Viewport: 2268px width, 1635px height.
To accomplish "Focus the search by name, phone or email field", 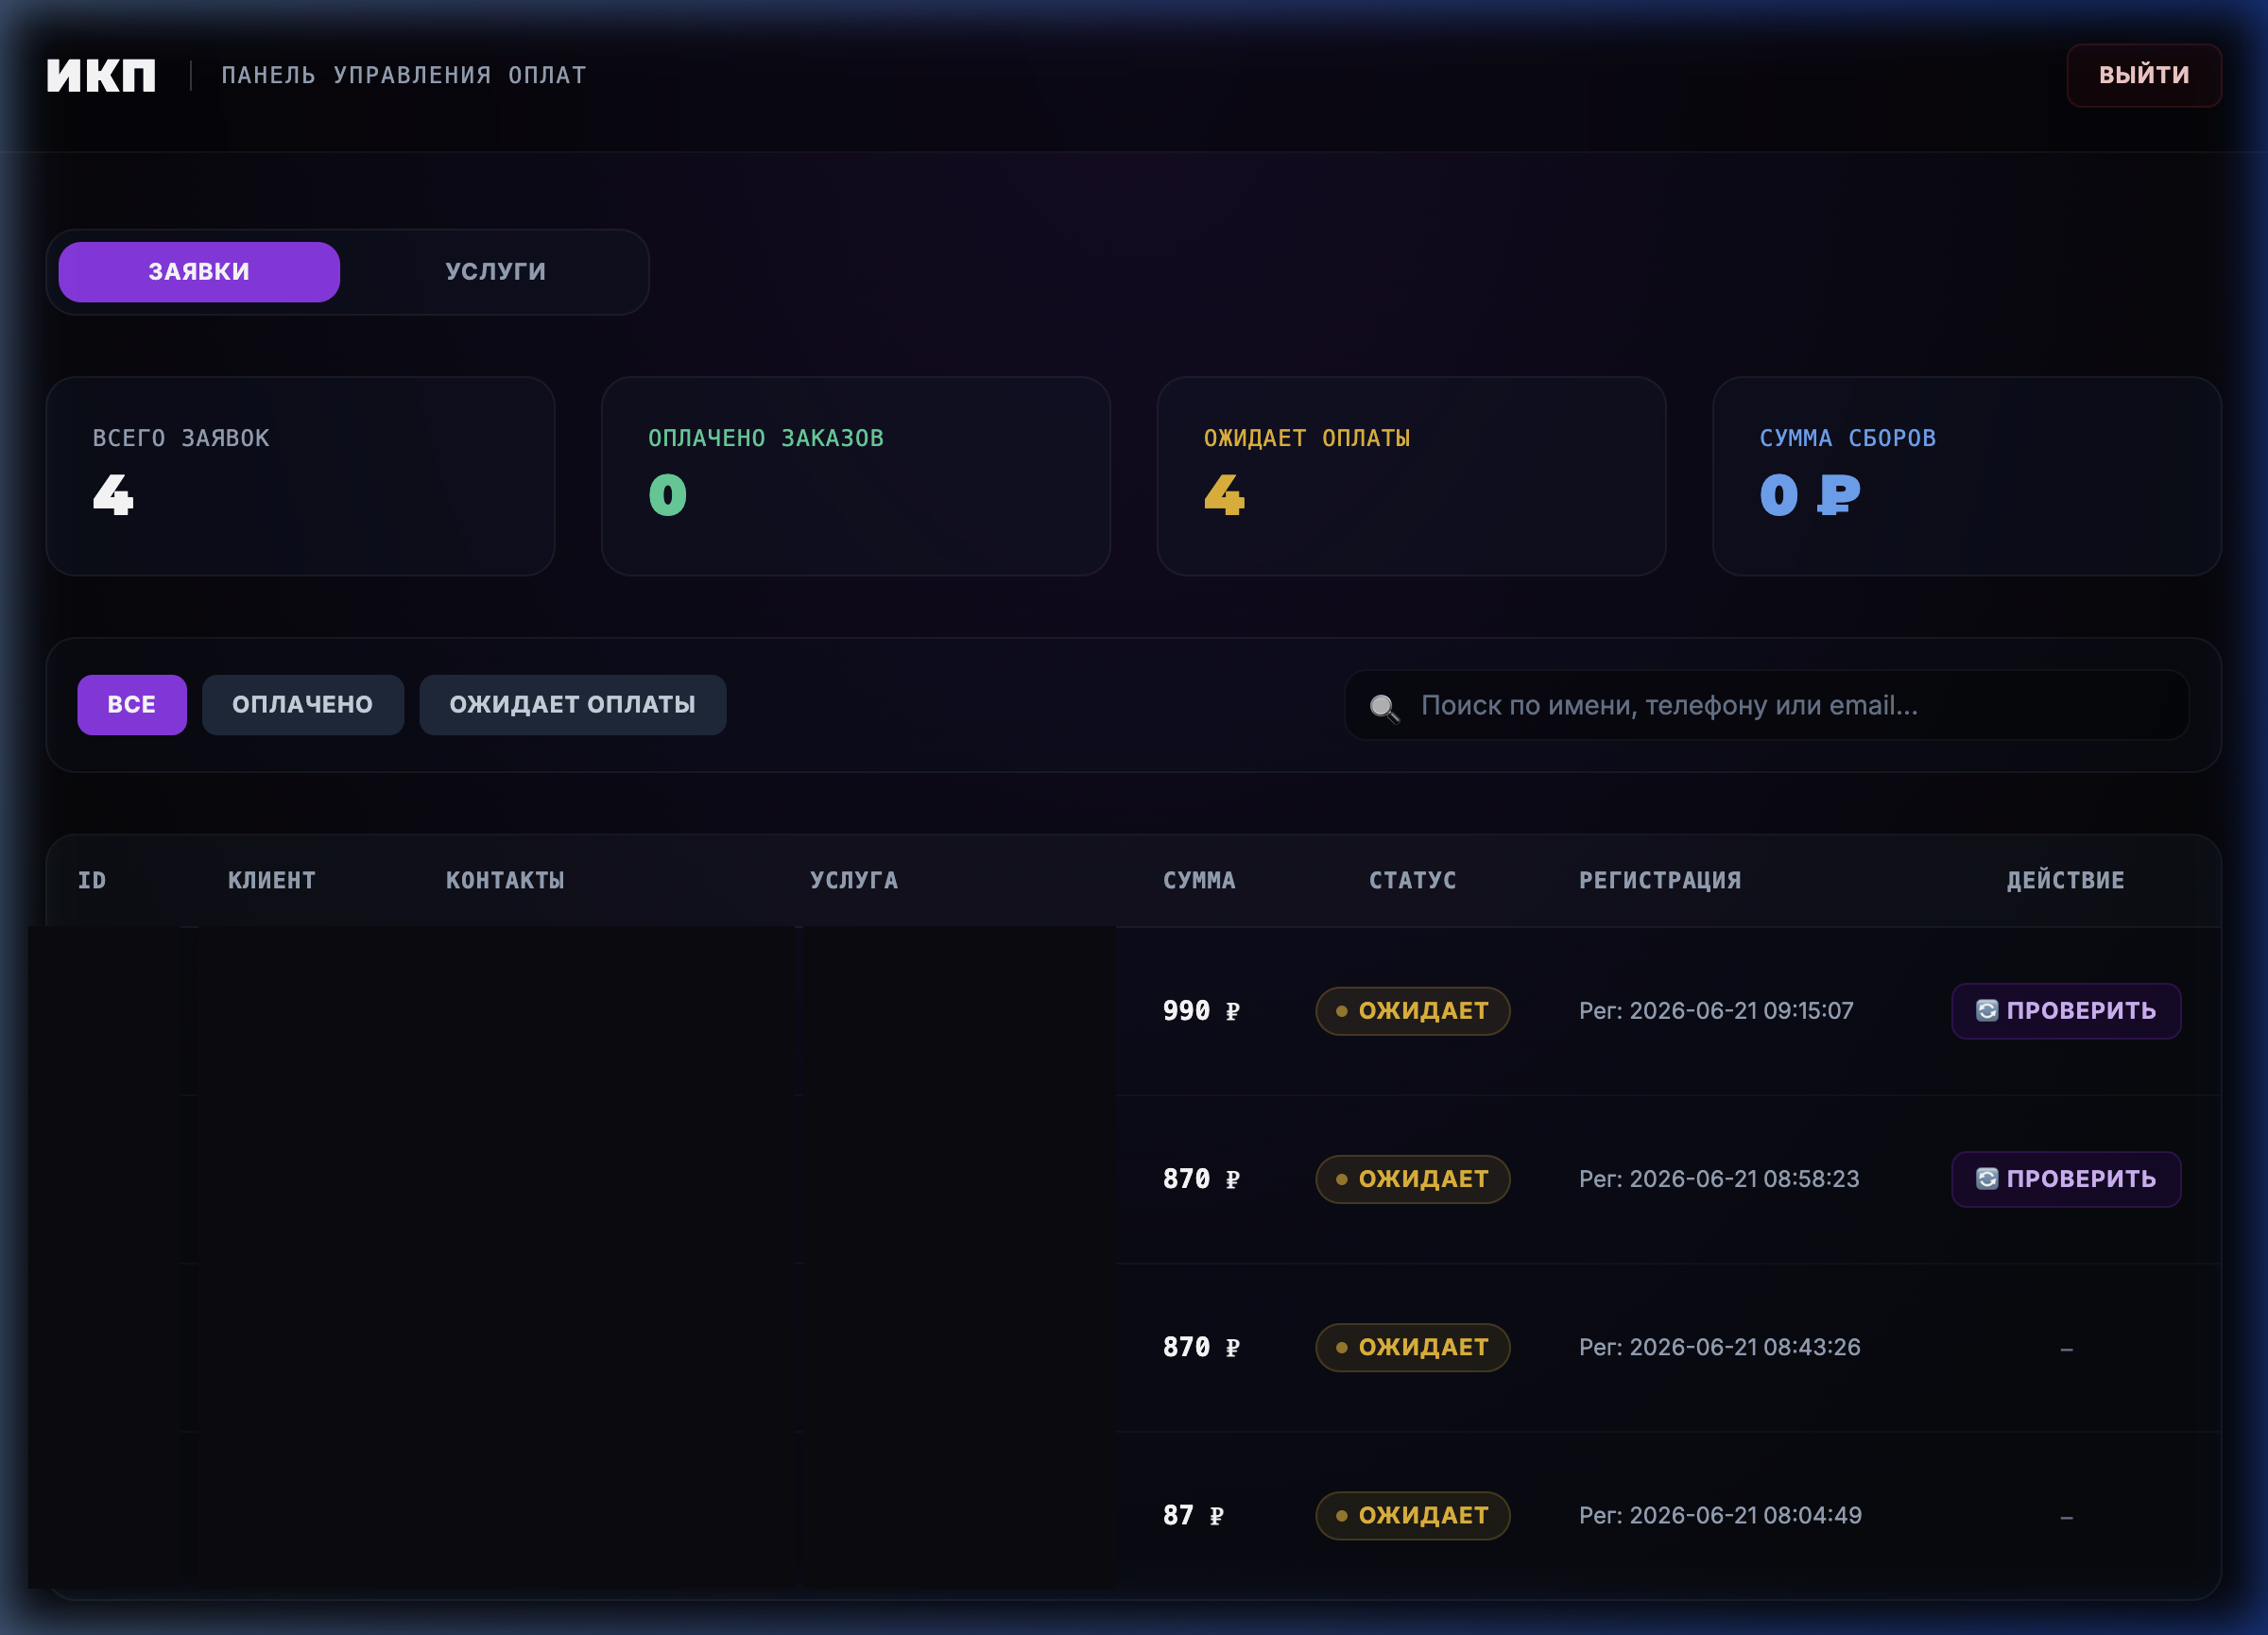I will [x=1767, y=705].
